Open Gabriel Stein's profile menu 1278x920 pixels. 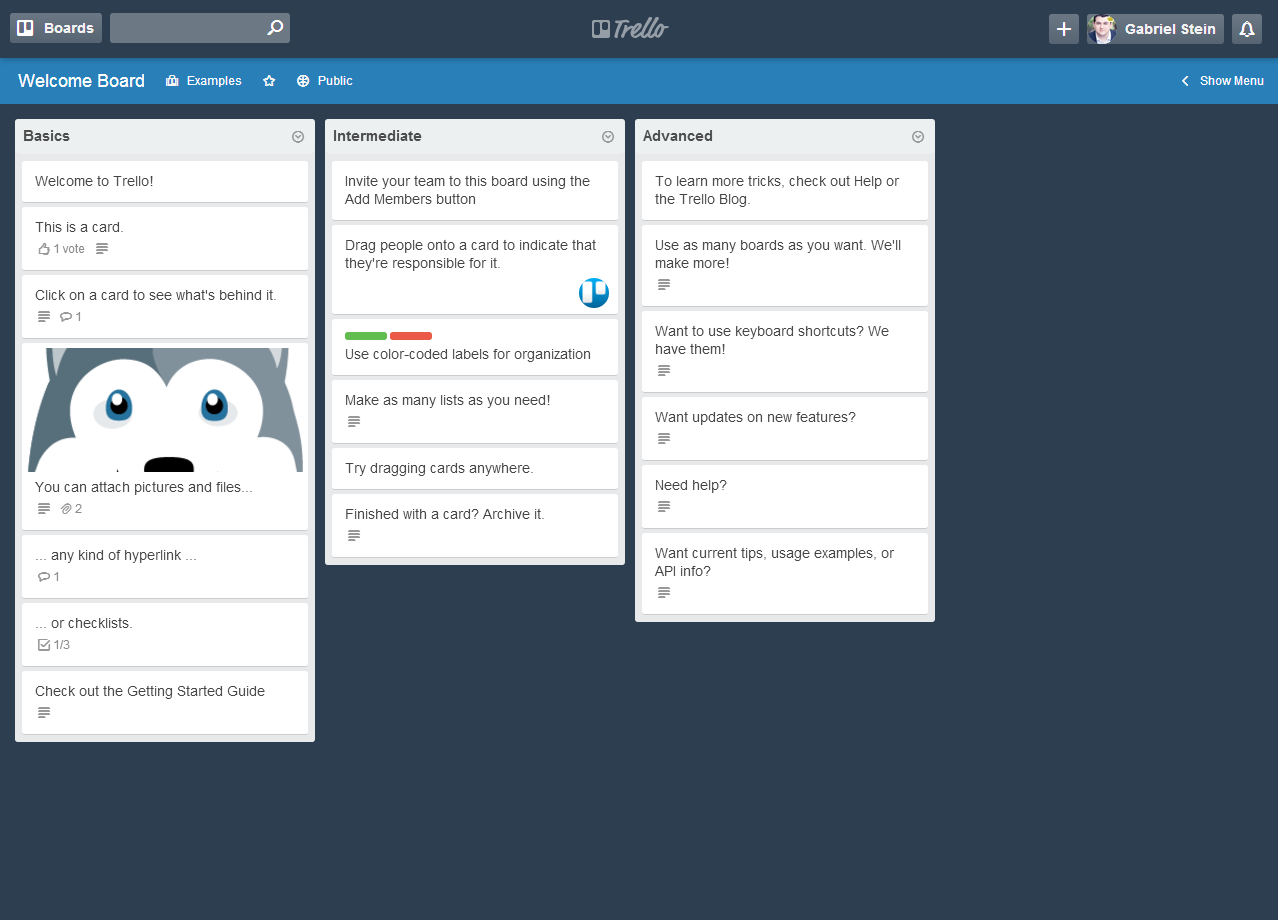coord(1155,29)
